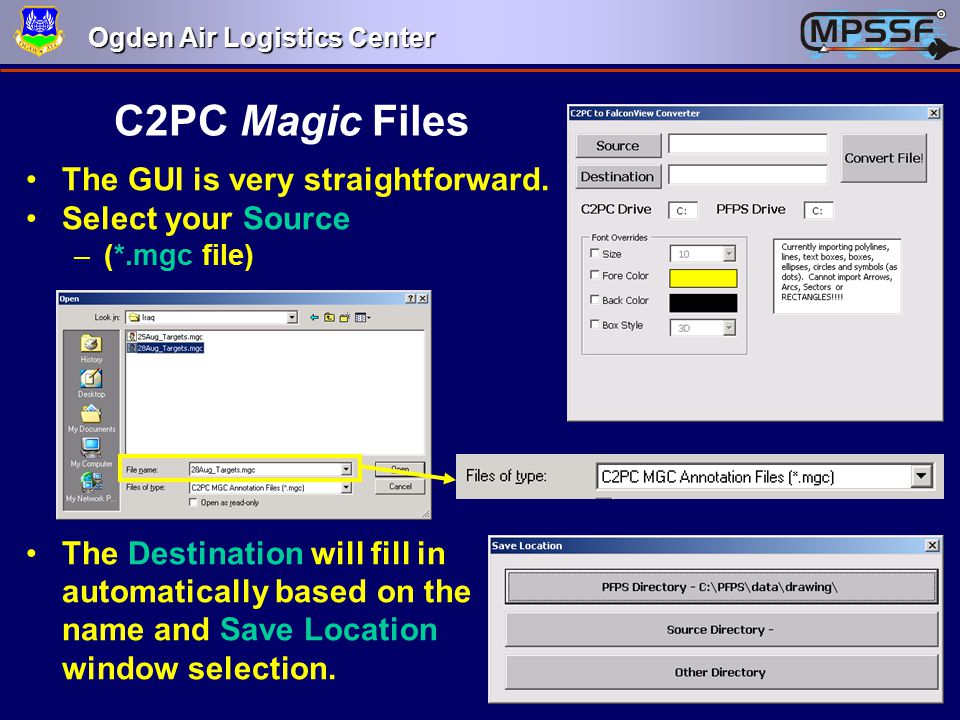Screen dimensions: 960x720
Task: Click the MPSSF logo in header
Action: [879, 34]
